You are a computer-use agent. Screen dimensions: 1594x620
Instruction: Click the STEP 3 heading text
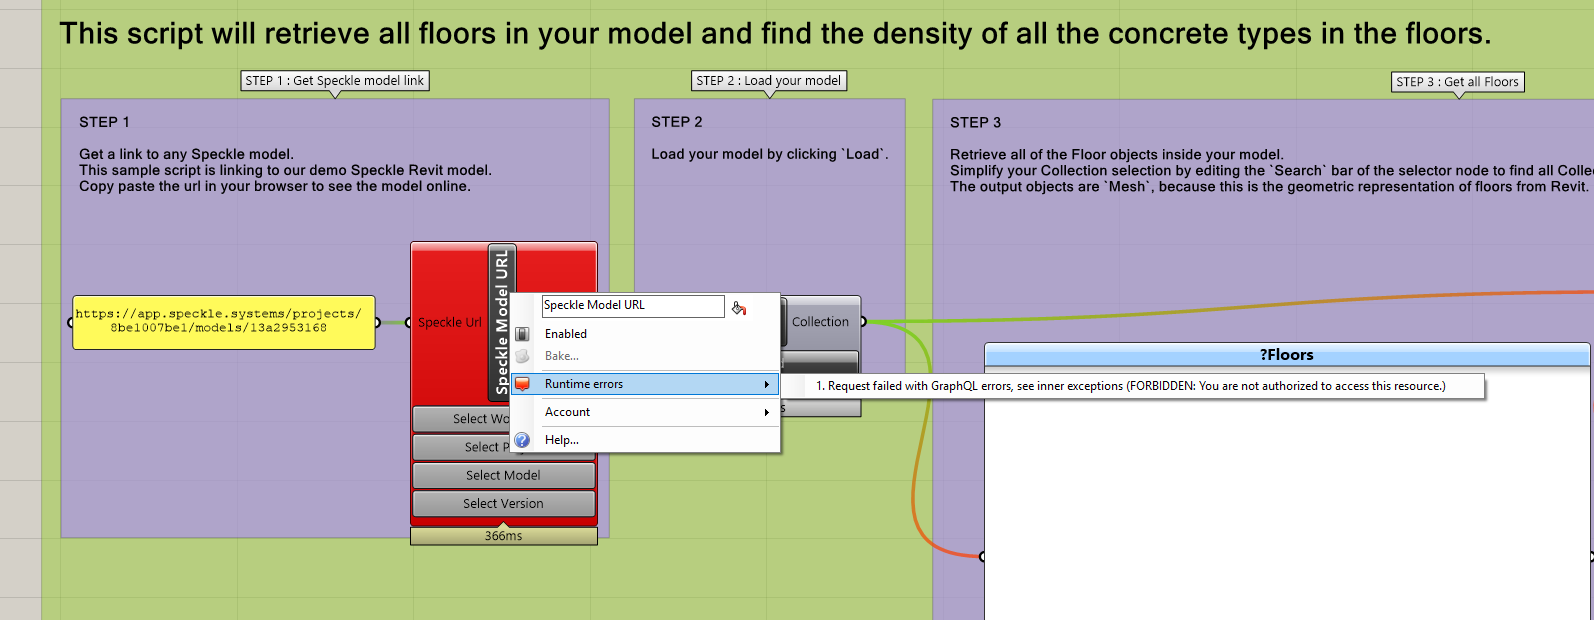point(975,122)
